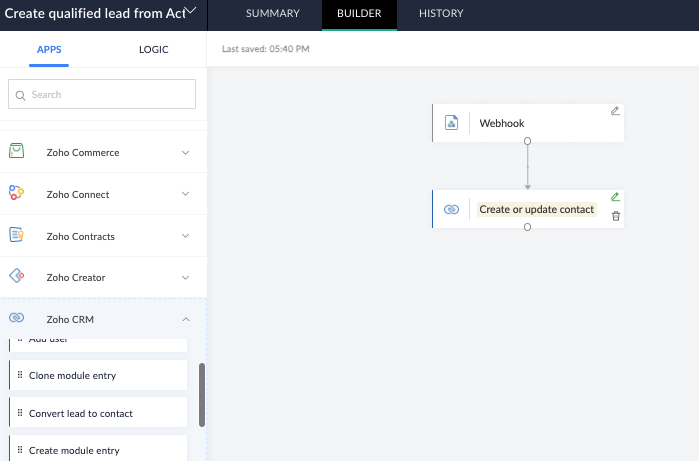Image resolution: width=699 pixels, height=461 pixels.
Task: Select the Create or update contact node
Action: coord(528,209)
